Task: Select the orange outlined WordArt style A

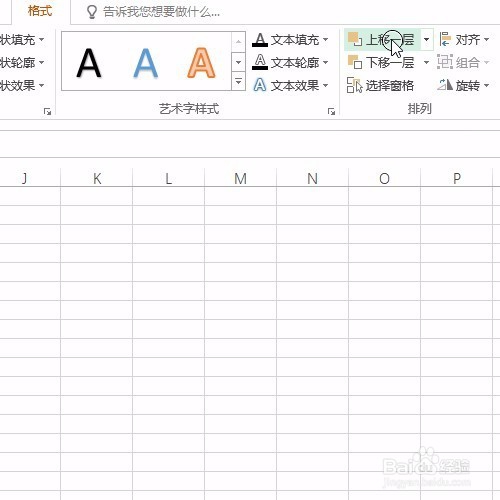Action: coord(201,63)
